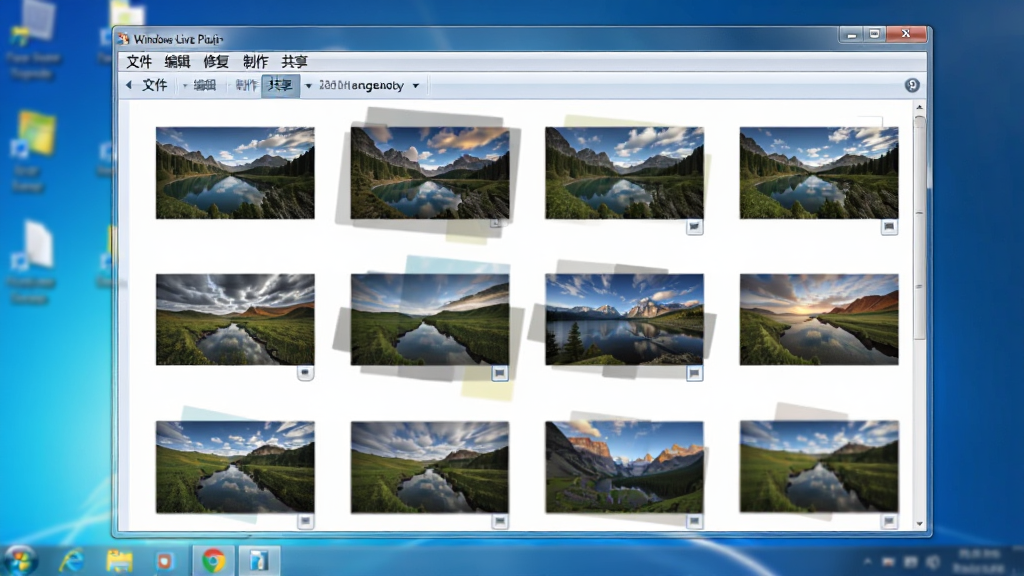Open the 修复 menu
The height and width of the screenshot is (576, 1024).
coord(216,62)
